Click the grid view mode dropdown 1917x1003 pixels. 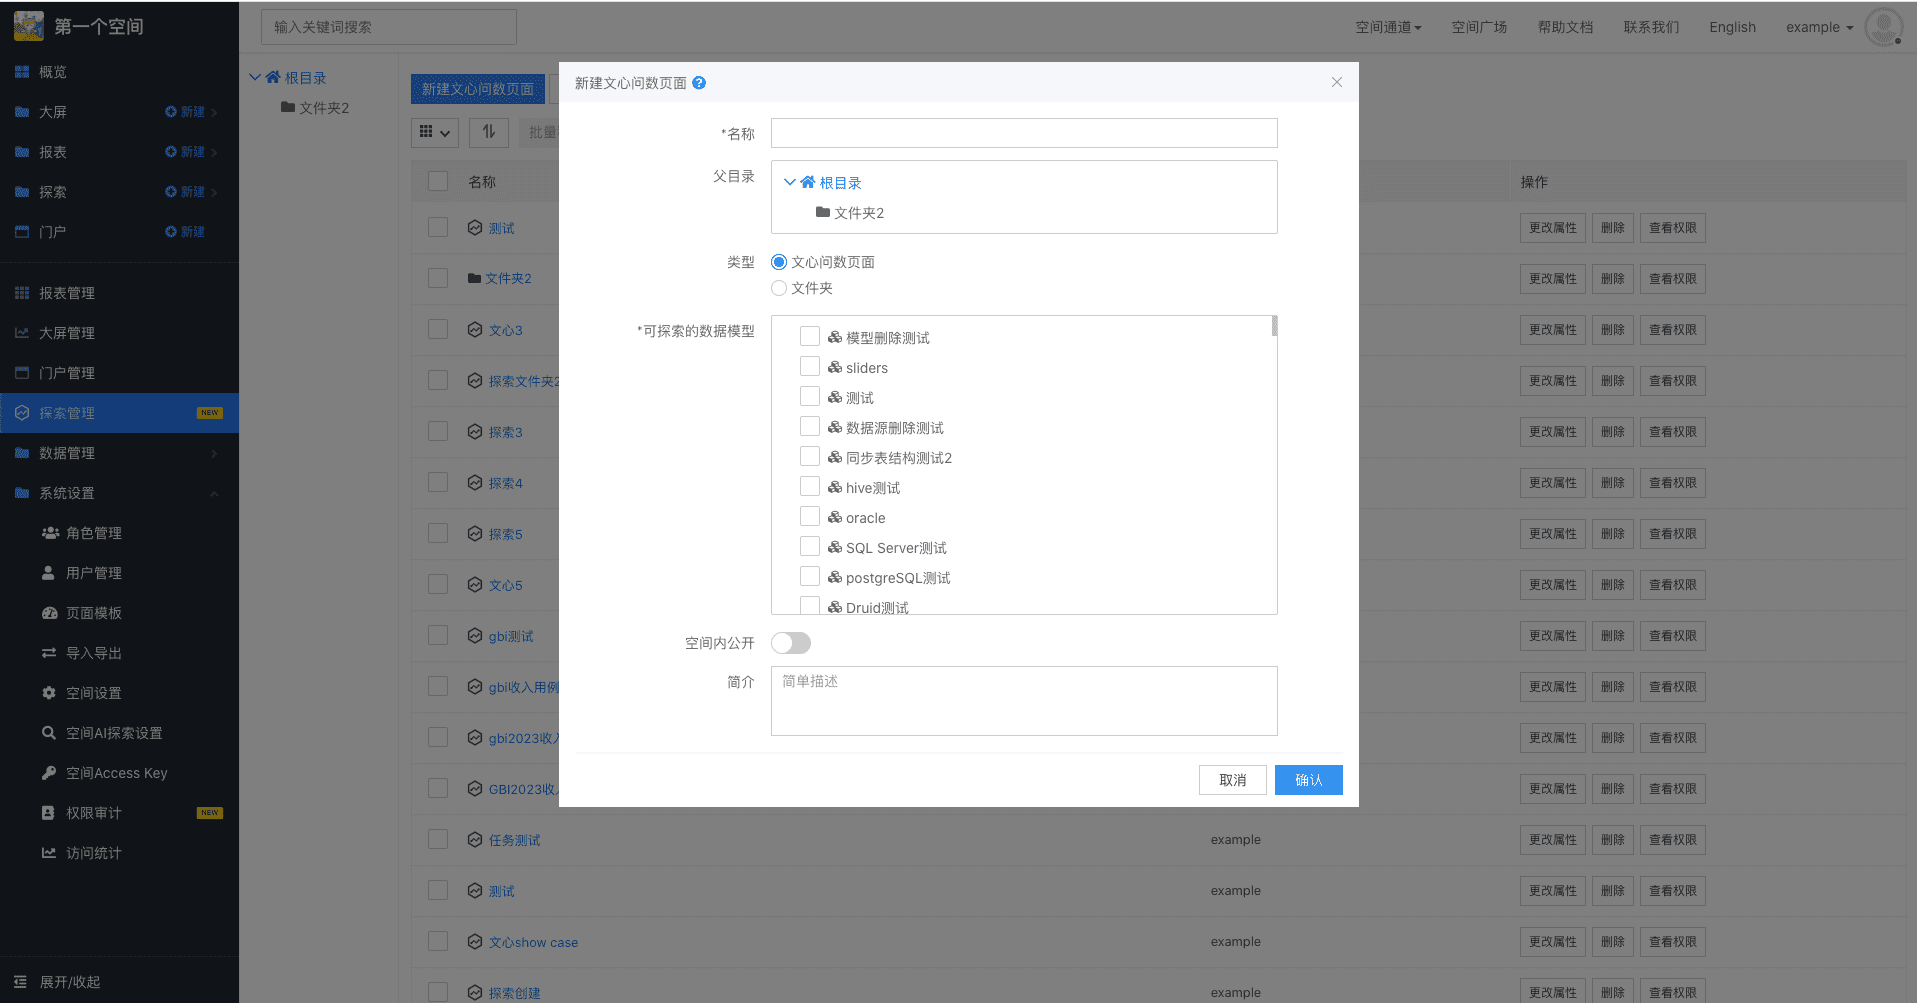tap(435, 132)
